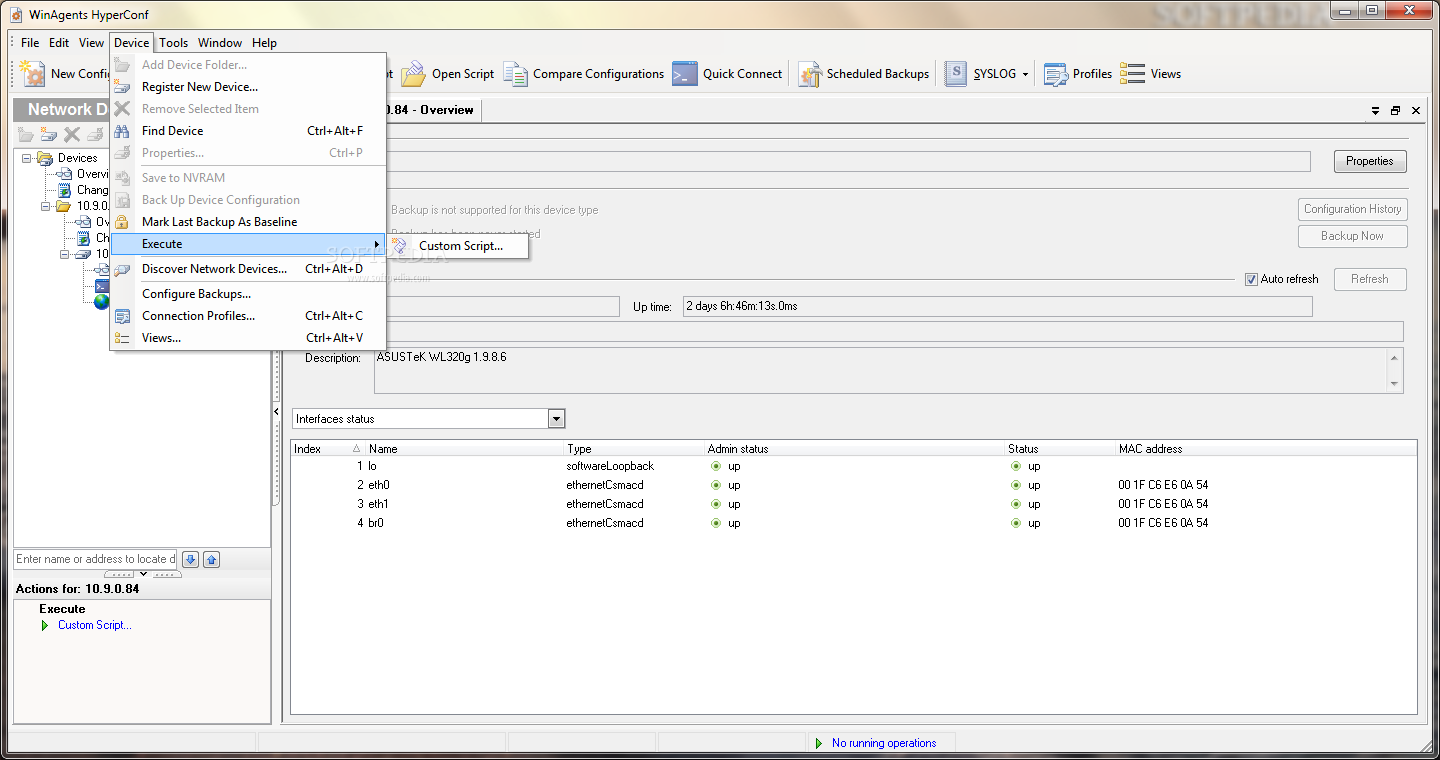Click the Properties button
This screenshot has width=1440, height=760.
(1370, 161)
